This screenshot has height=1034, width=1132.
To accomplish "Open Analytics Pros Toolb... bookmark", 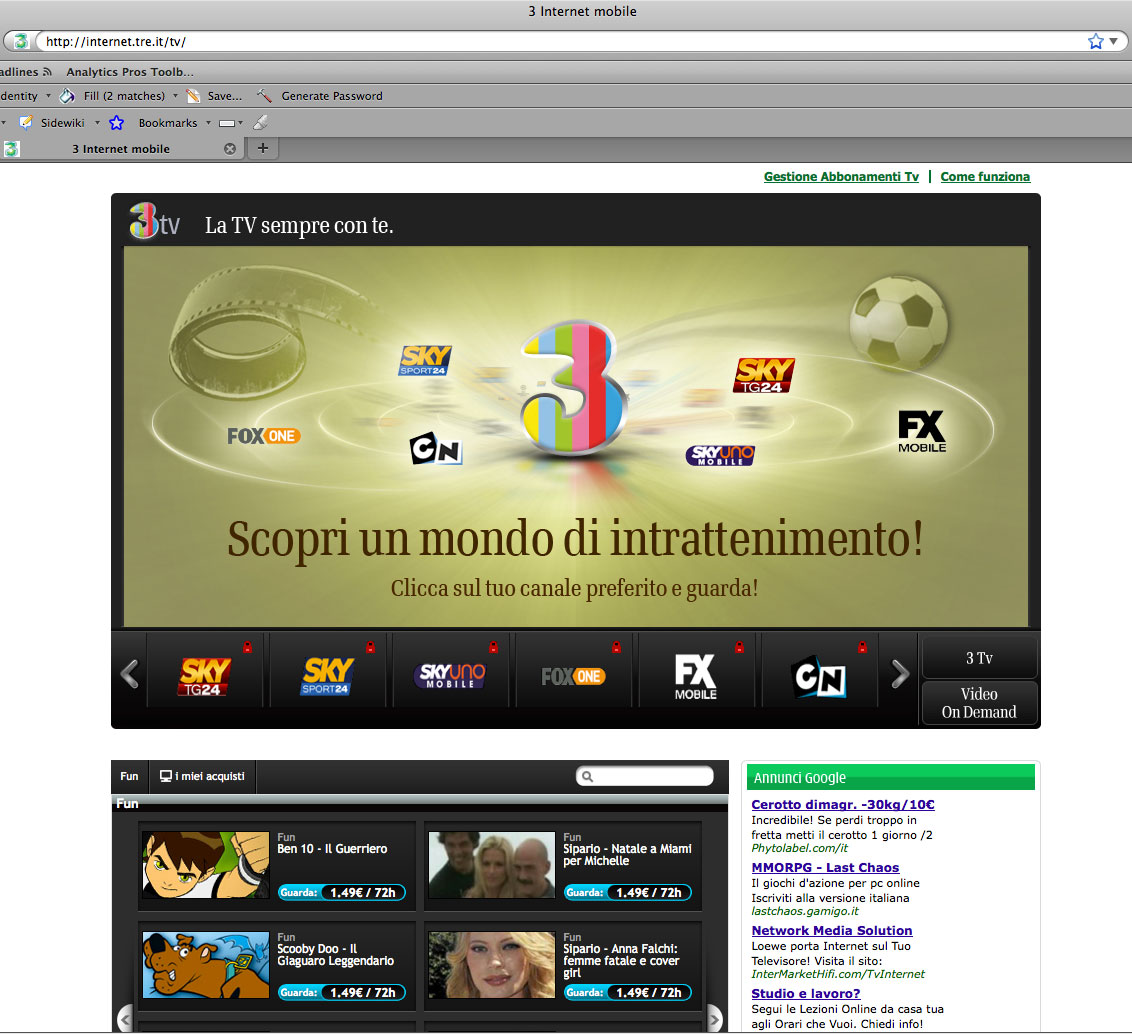I will click(x=130, y=71).
